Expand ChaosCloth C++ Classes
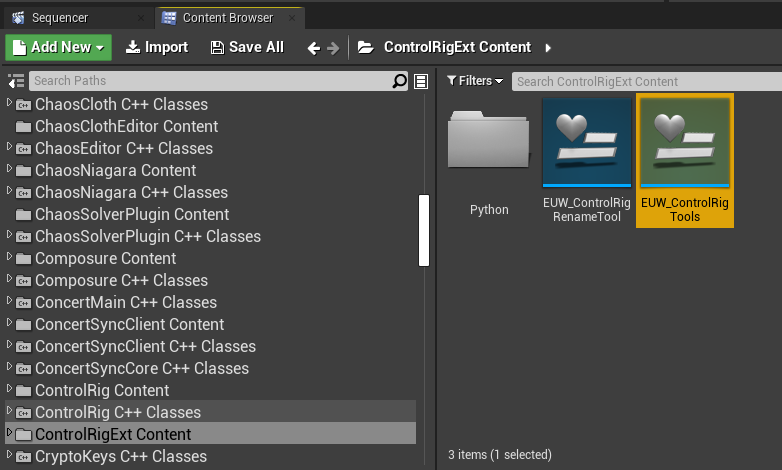Viewport: 782px width, 470px height. [9, 102]
